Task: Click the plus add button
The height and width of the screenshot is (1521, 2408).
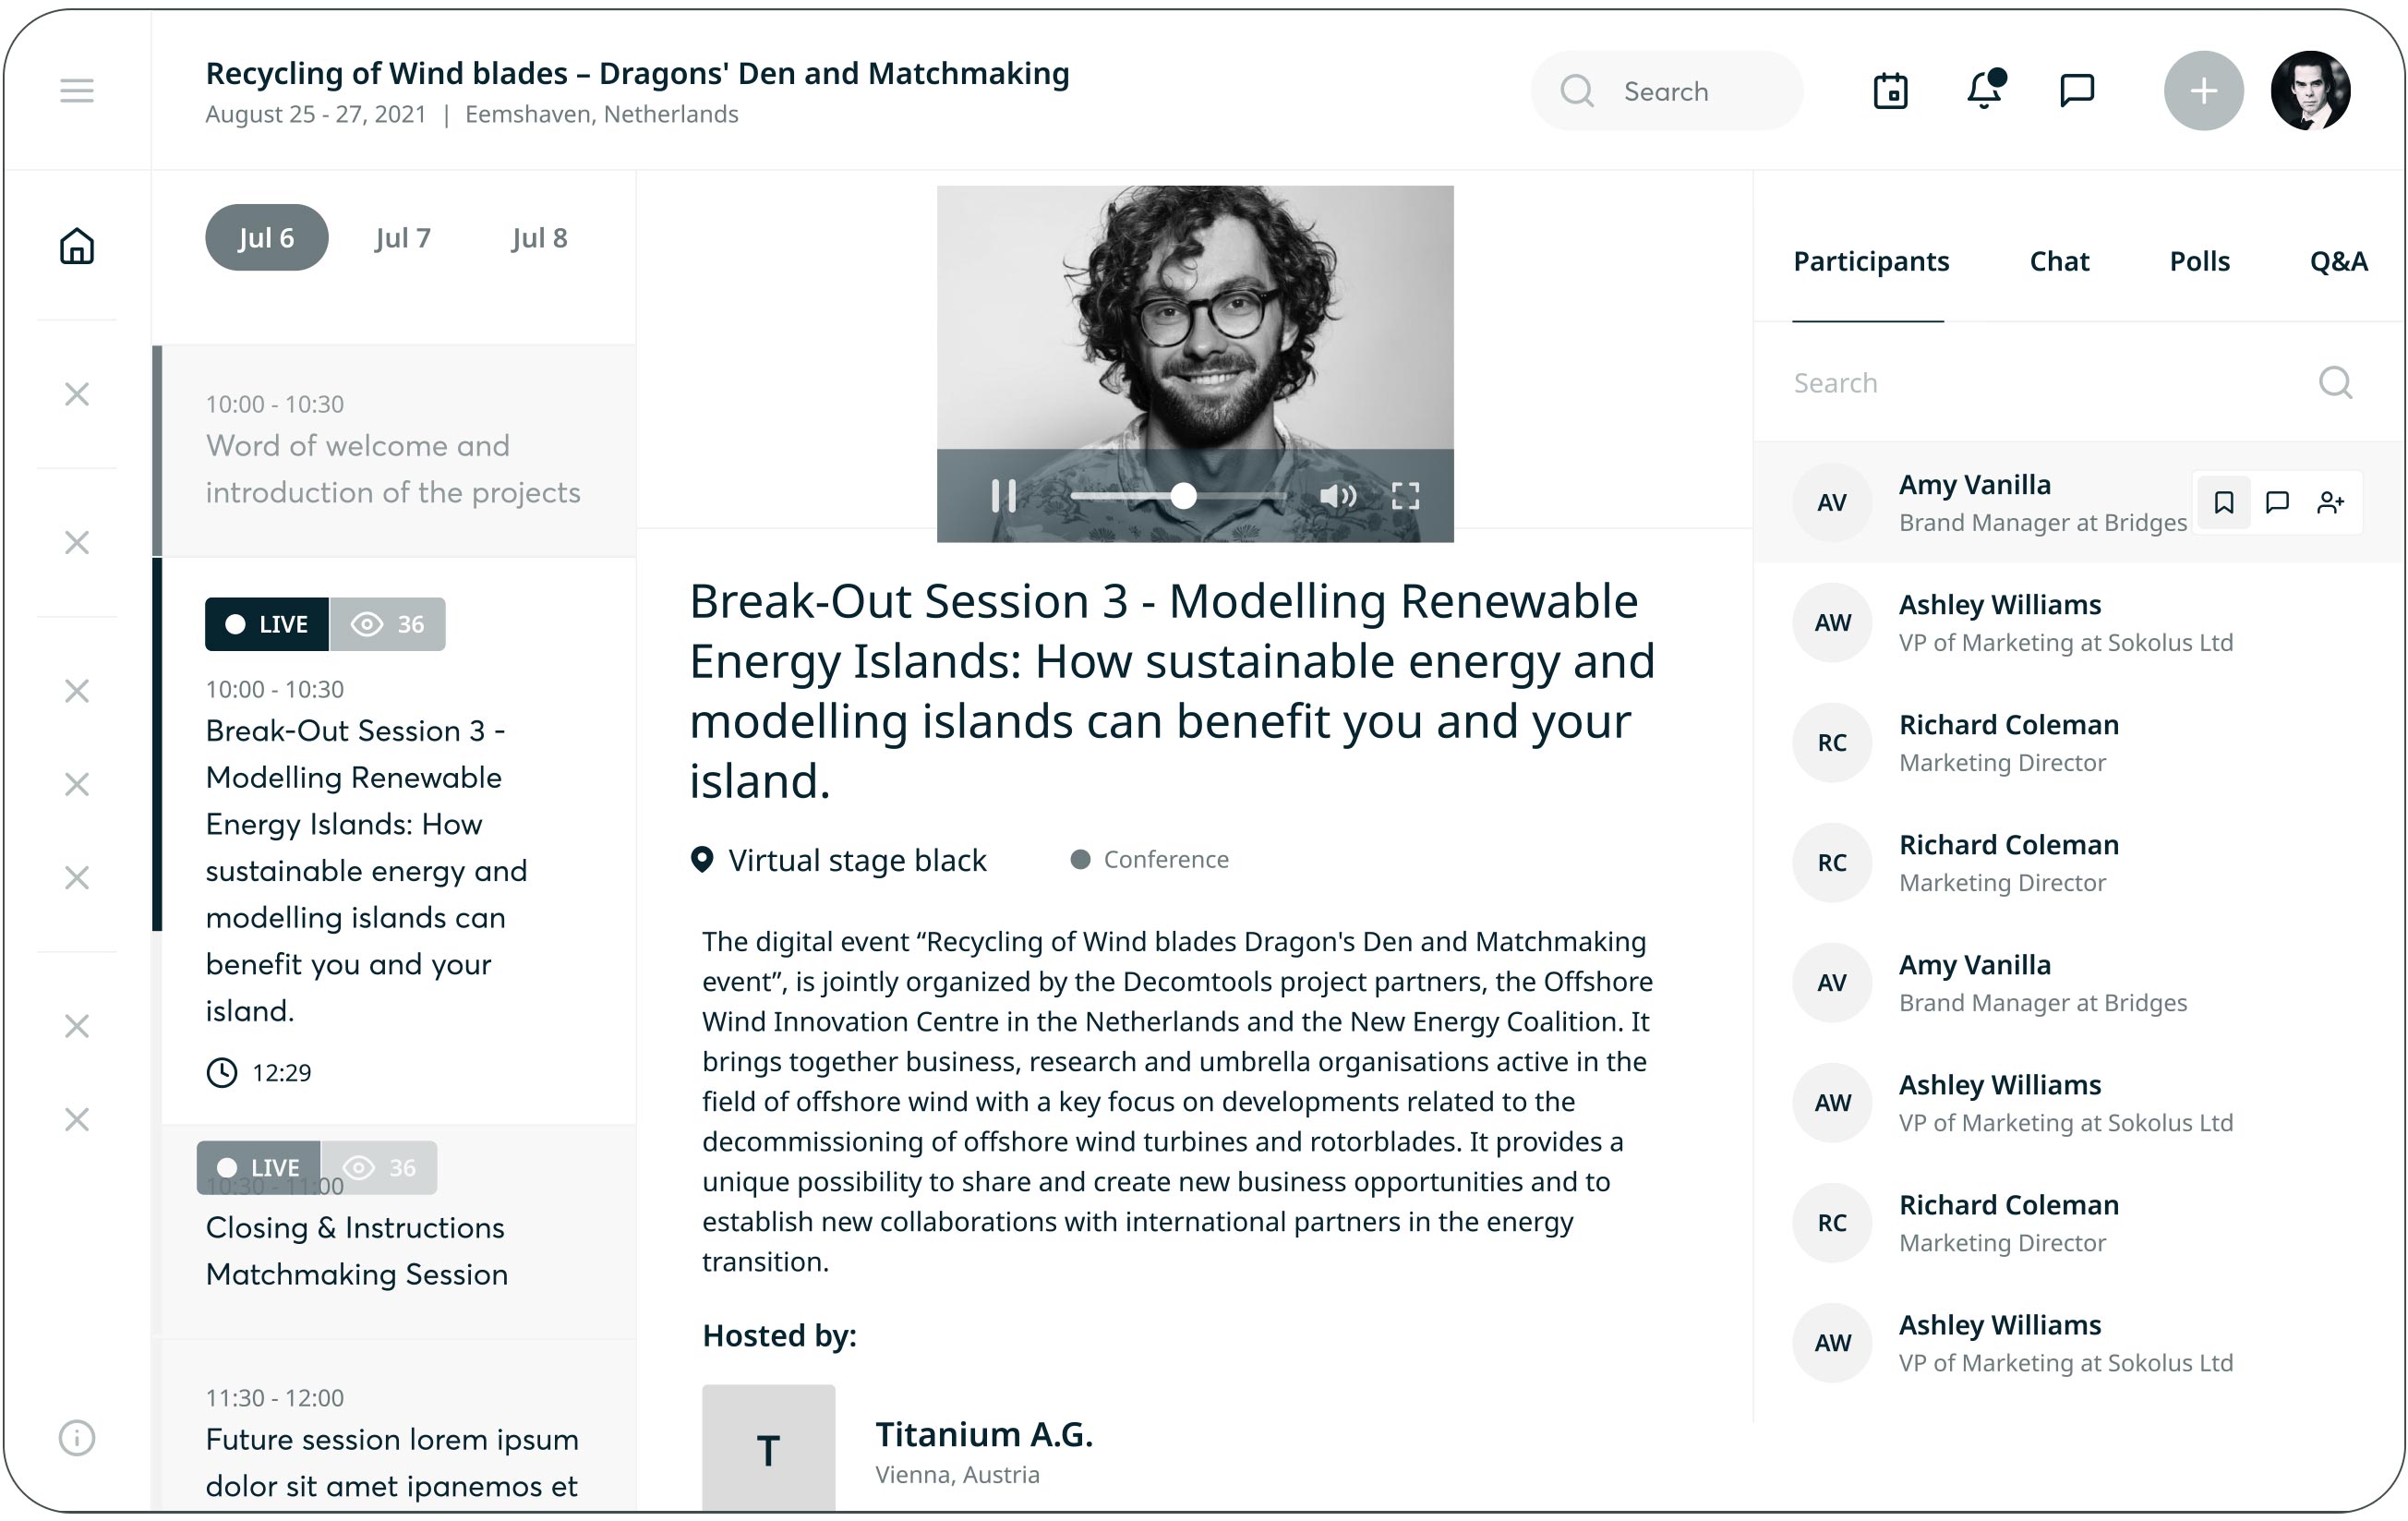Action: (x=2203, y=91)
